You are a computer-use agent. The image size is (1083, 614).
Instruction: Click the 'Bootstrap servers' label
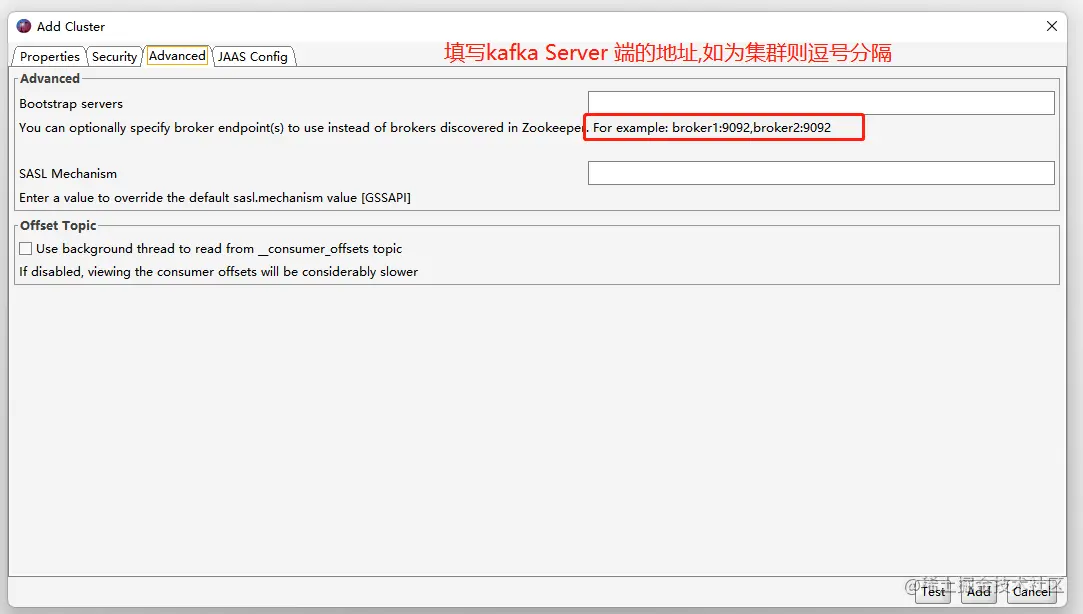71,104
